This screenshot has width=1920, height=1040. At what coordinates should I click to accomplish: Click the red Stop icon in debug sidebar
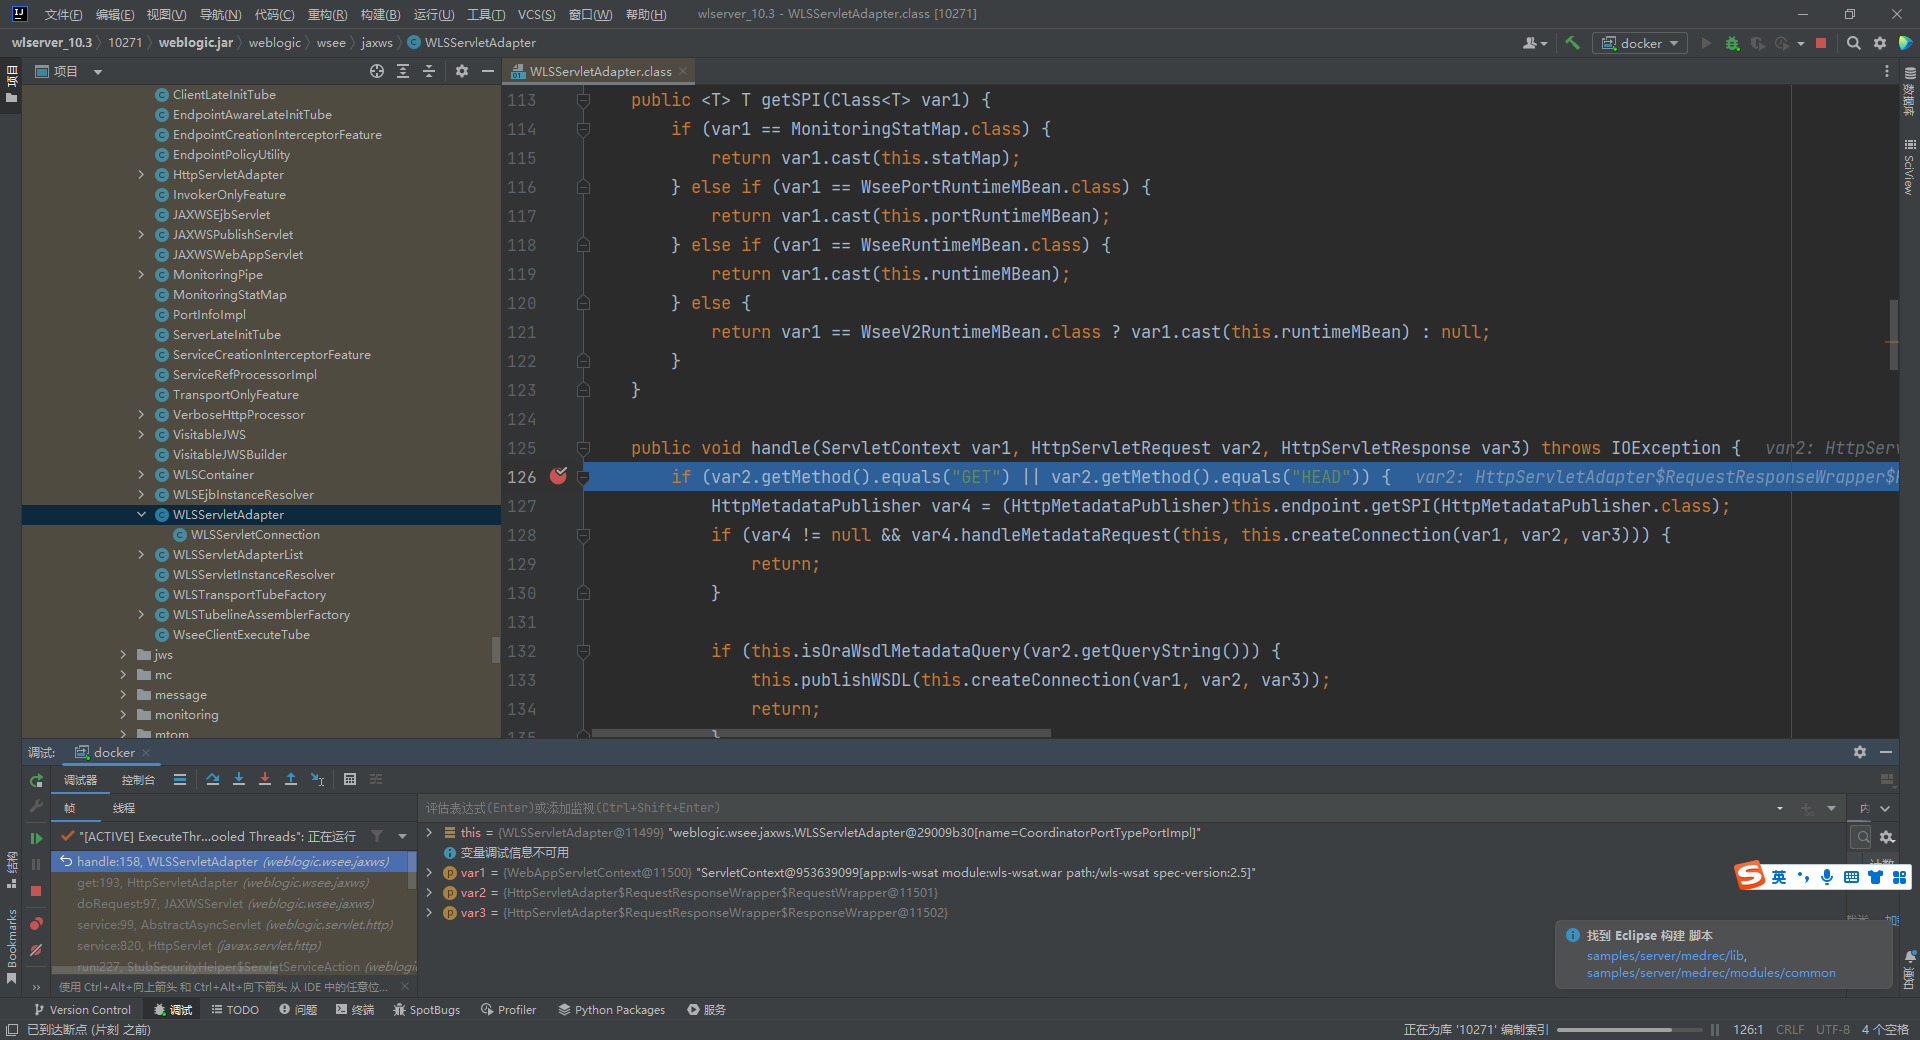[36, 890]
